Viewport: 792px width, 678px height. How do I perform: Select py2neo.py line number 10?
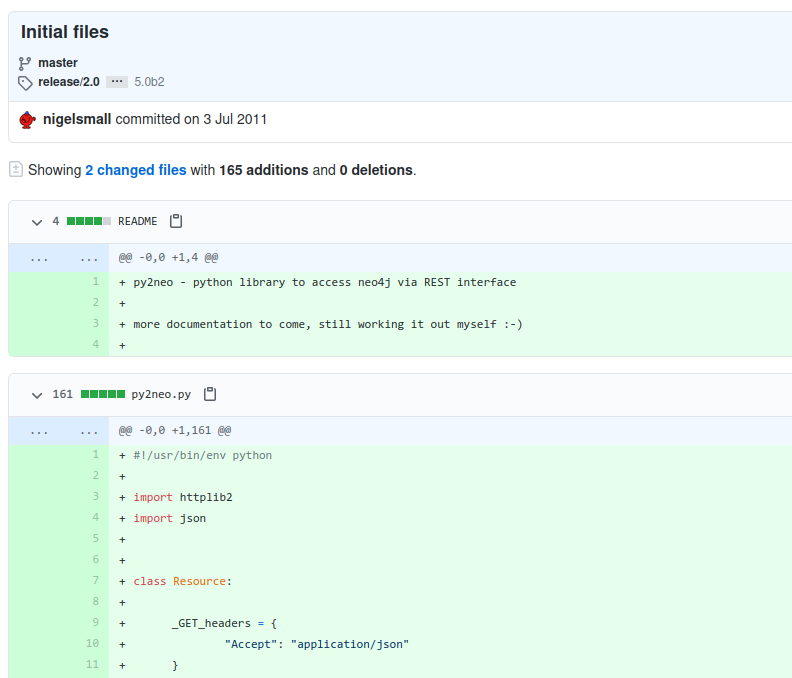click(92, 644)
